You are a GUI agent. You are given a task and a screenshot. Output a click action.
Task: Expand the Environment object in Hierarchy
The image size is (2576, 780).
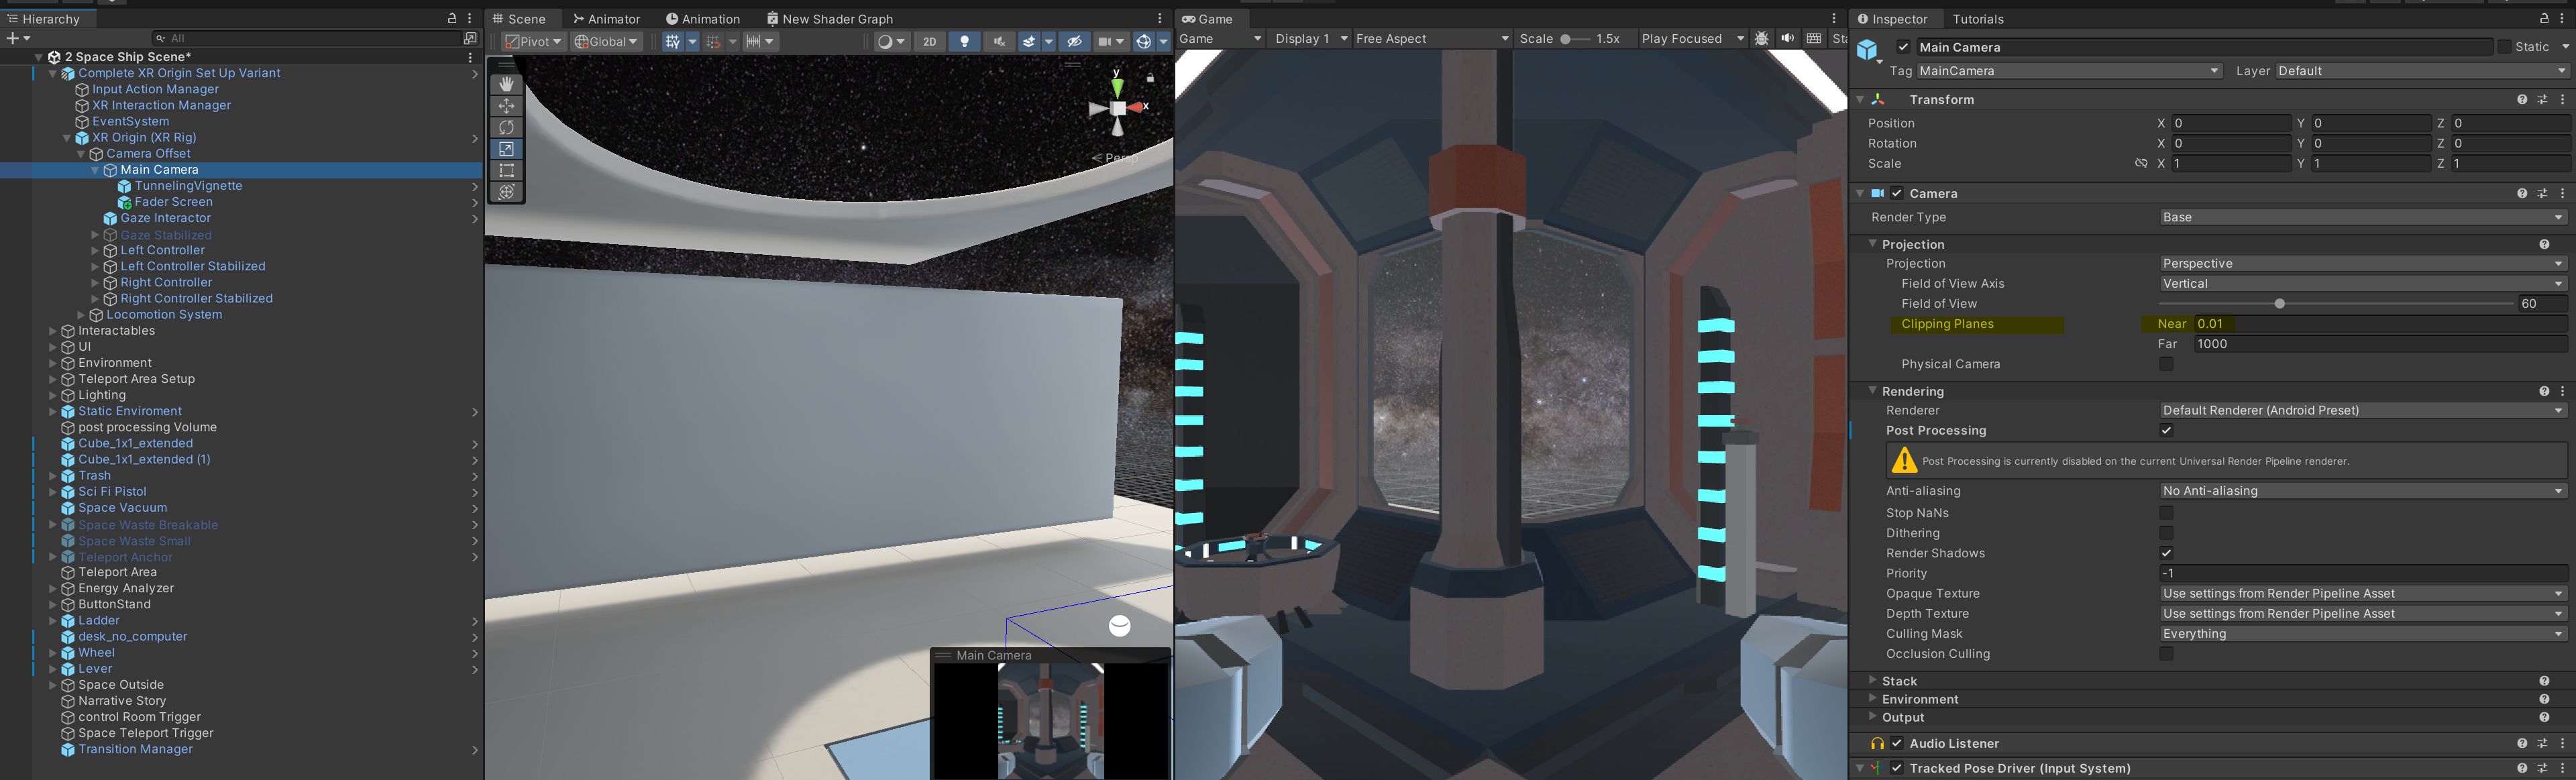click(x=53, y=363)
